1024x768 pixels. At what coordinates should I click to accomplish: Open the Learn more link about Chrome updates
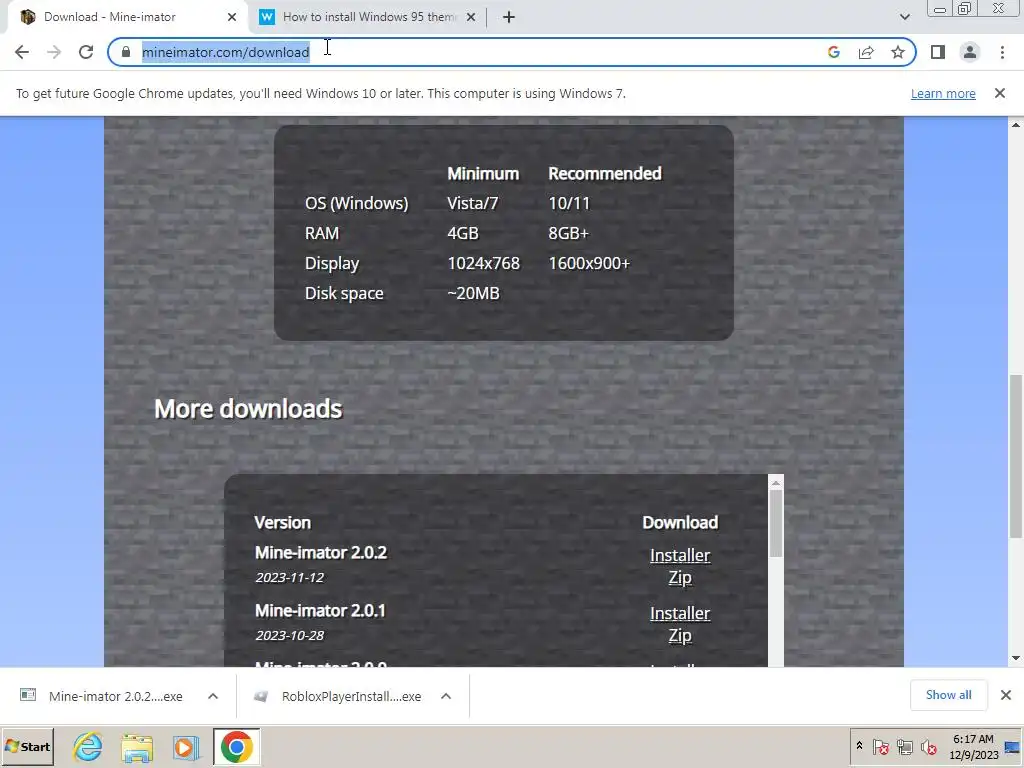[x=943, y=93]
